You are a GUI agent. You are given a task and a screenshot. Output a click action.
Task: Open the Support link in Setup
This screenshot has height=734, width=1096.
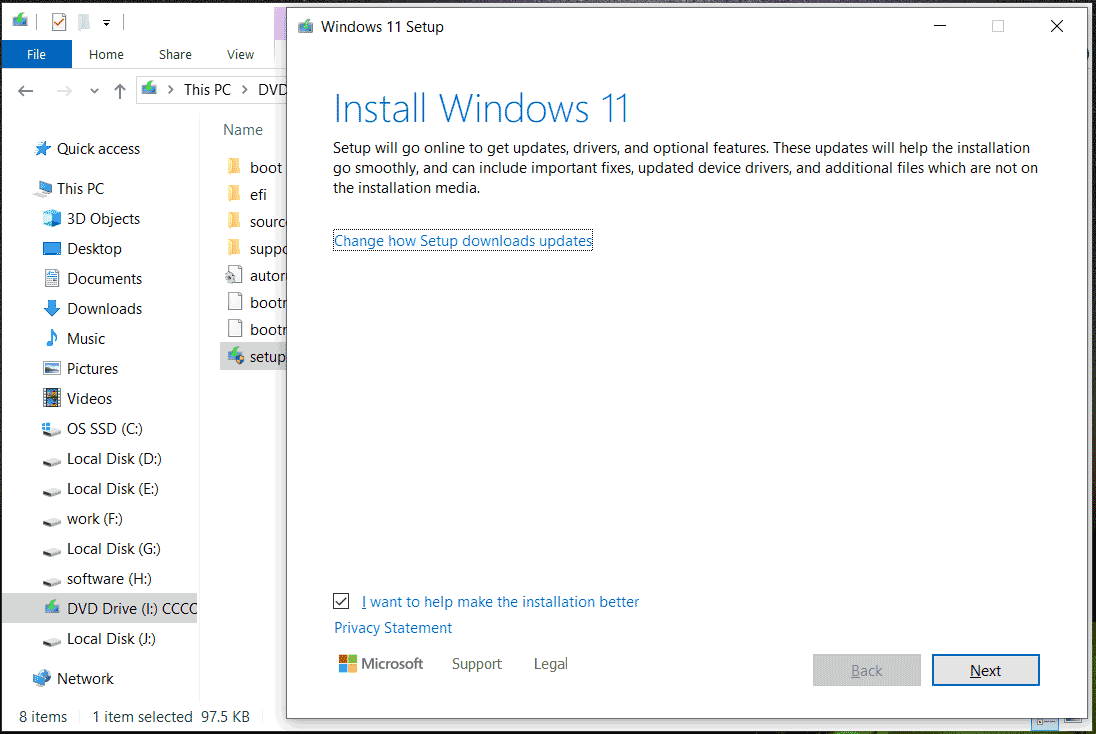click(x=477, y=663)
